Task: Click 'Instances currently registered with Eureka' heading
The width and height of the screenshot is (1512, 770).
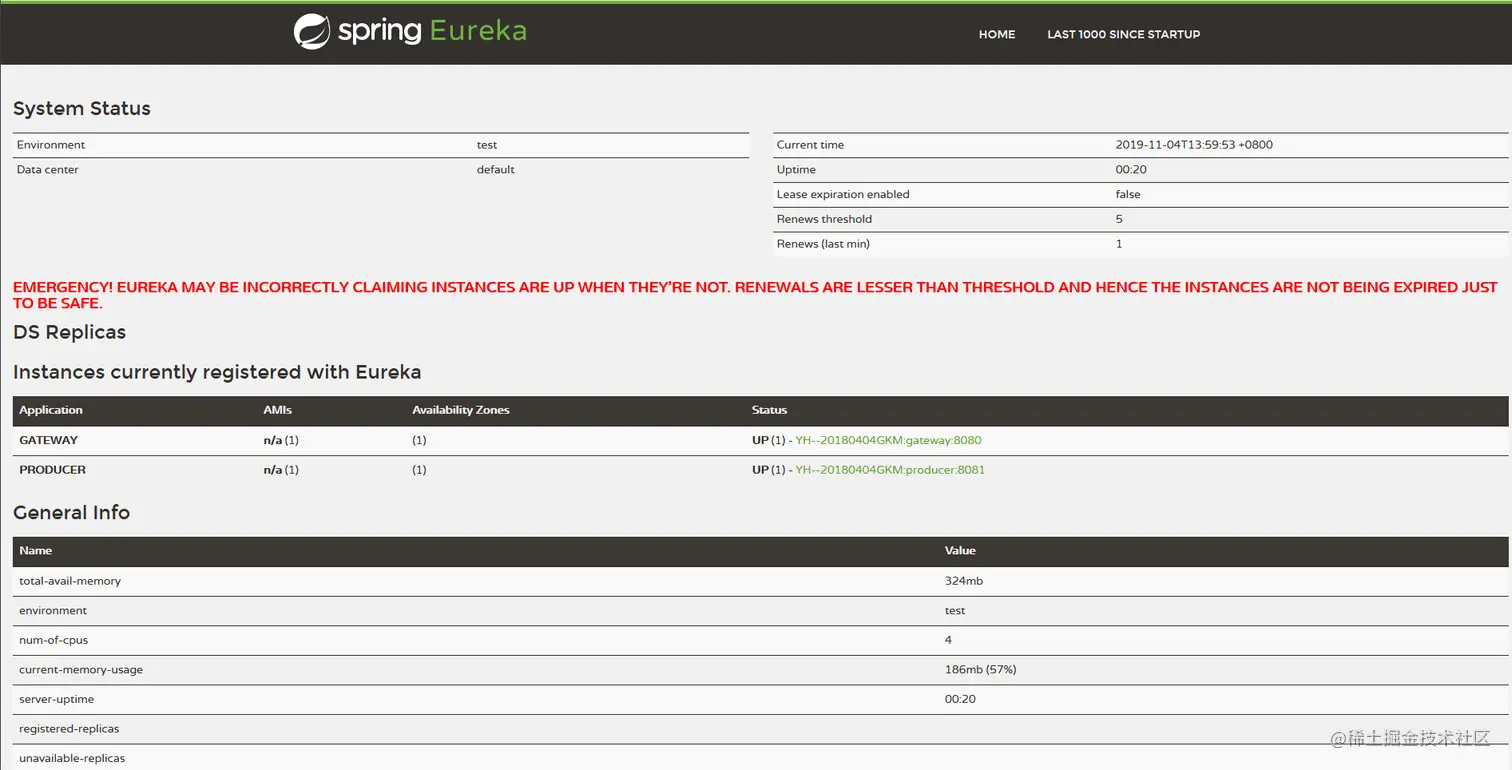Action: pos(217,372)
